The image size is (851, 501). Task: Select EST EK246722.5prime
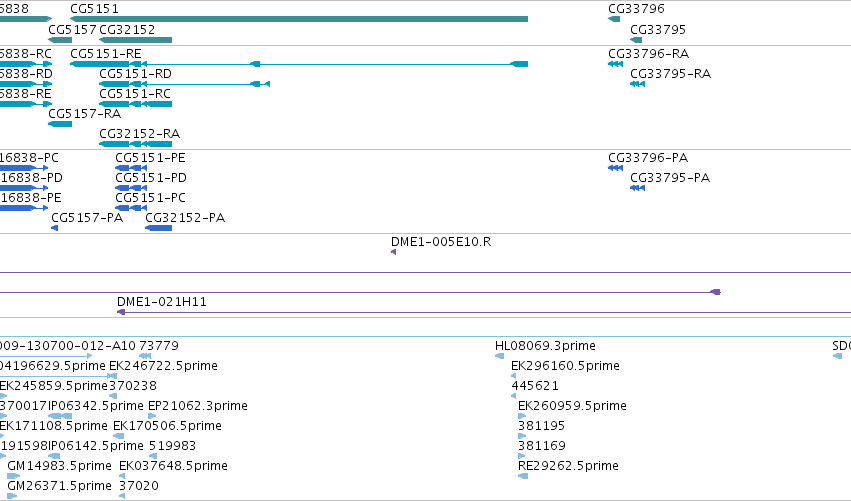tap(163, 366)
